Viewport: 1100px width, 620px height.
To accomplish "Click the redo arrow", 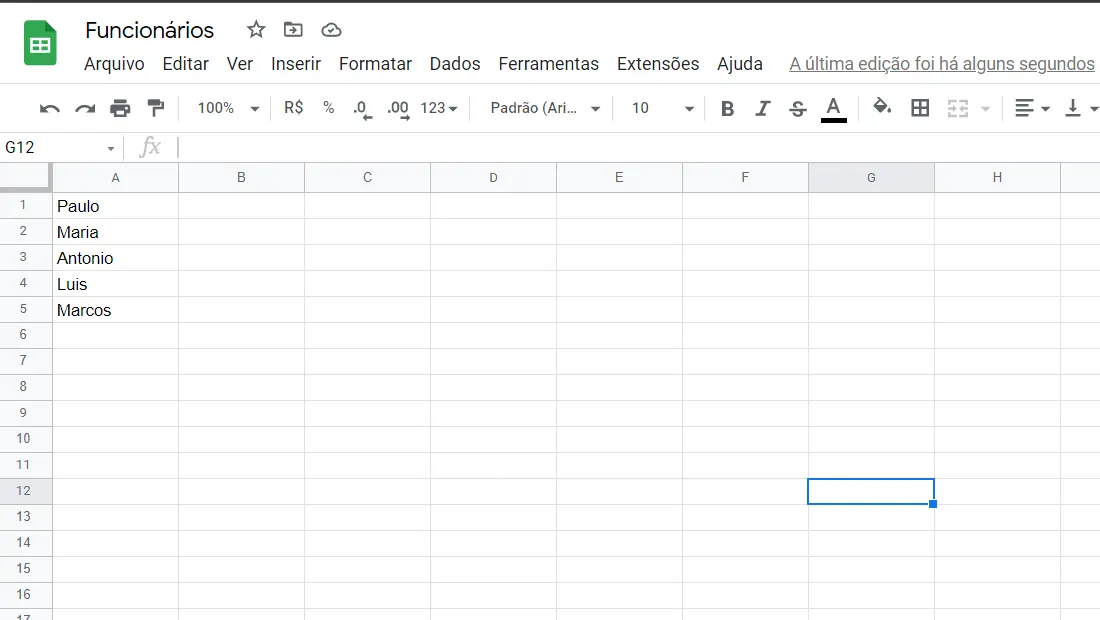I will point(85,108).
